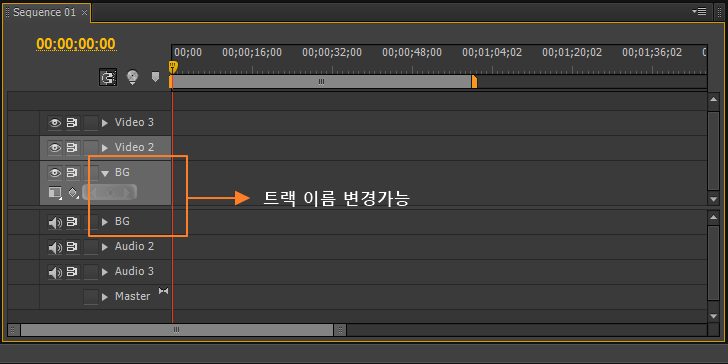Toggle sync lock on Audio 2
The image size is (728, 364).
pos(72,247)
